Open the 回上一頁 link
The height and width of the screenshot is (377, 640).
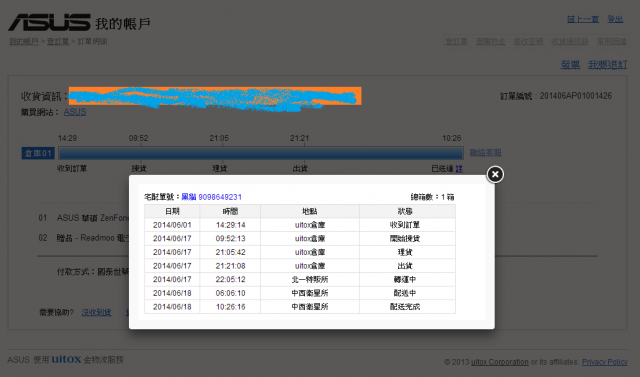coord(583,19)
